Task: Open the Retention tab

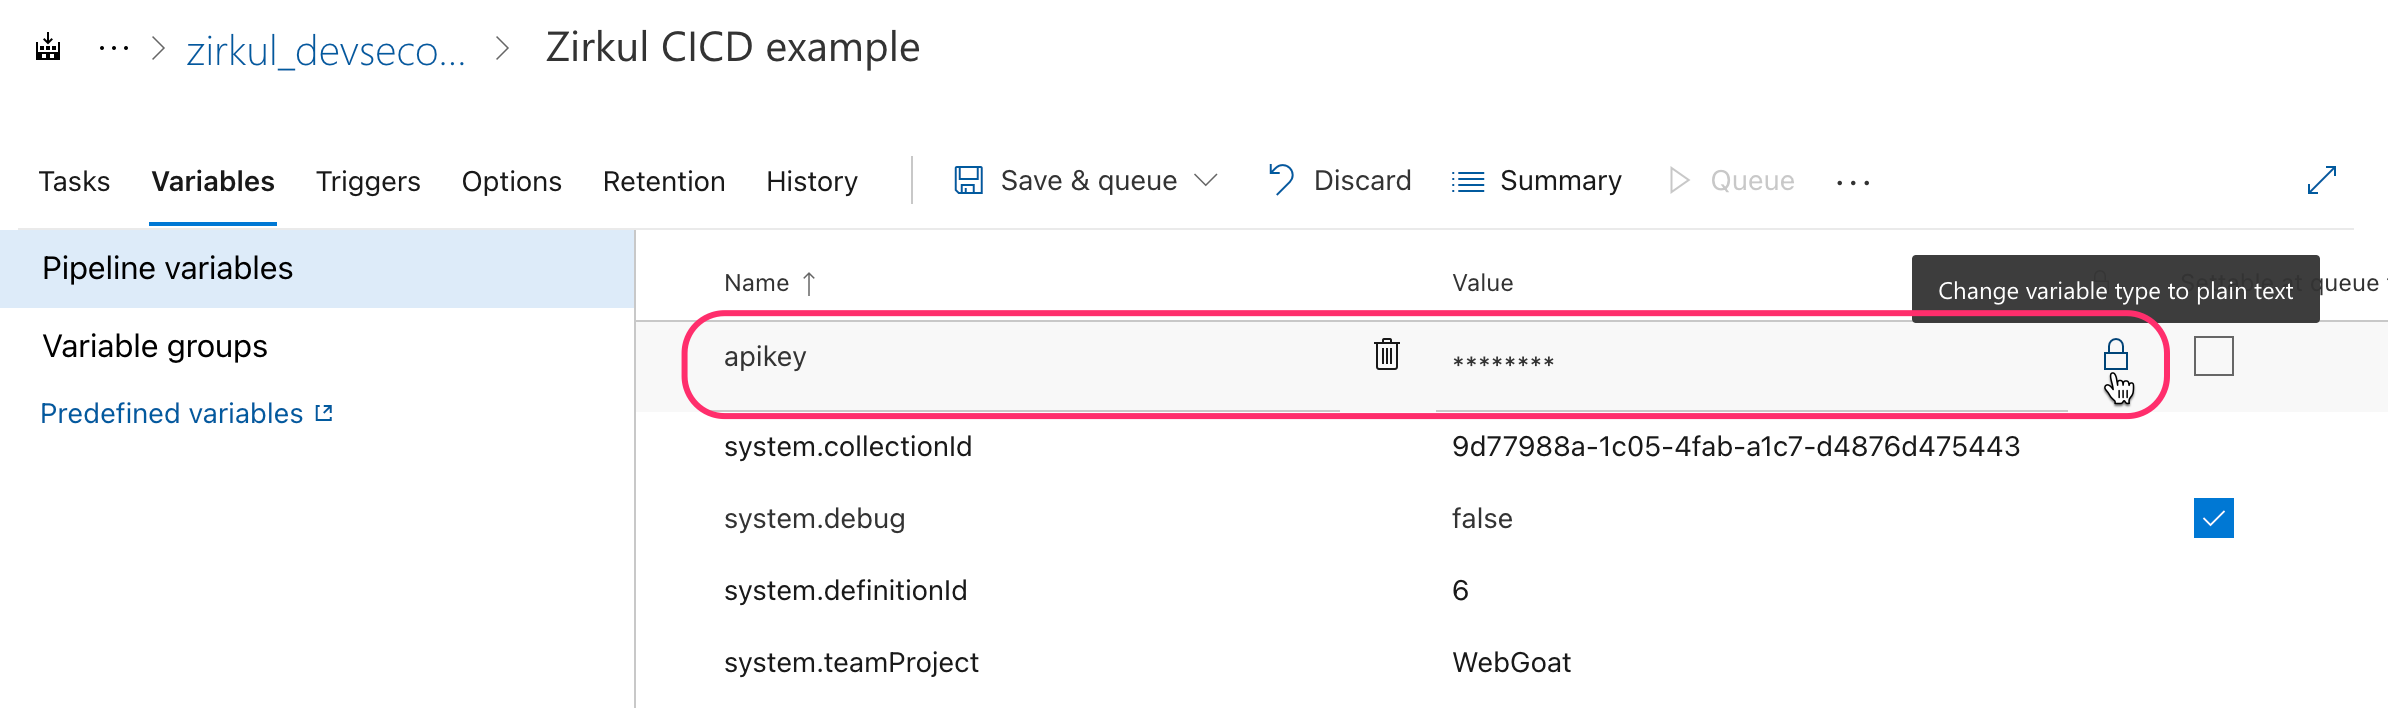Action: (664, 181)
